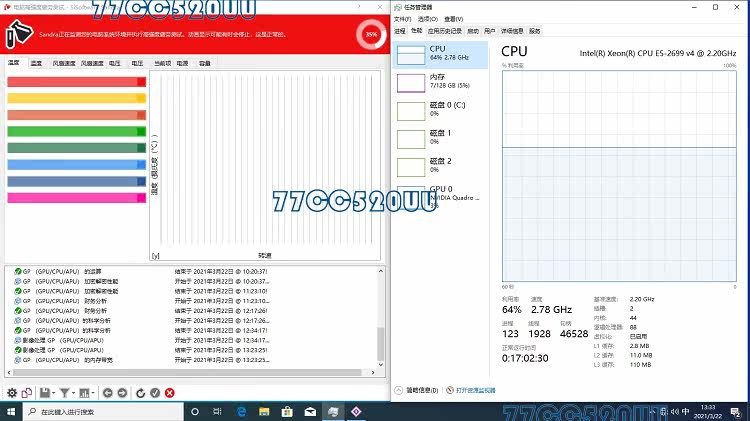This screenshot has height=421, width=750.
Task: Switch to 用户 tab in Task Manager
Action: (x=489, y=31)
